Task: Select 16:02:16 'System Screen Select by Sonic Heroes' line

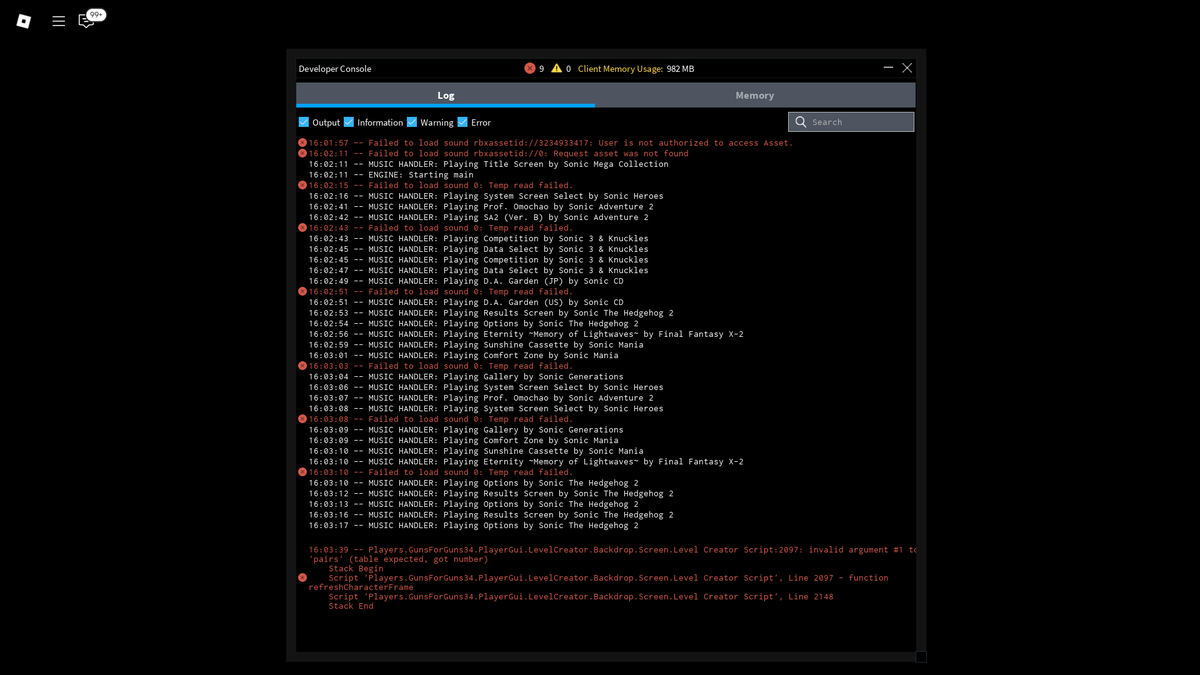Action: click(486, 196)
